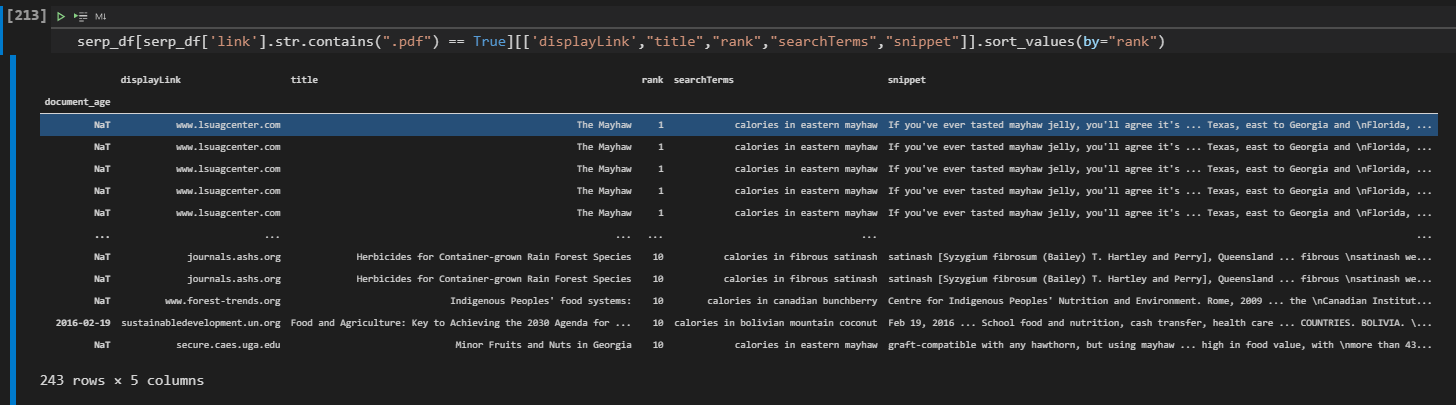1456x405 pixels.
Task: Click the 'calories in bolivian mountain coconut' search term
Action: pos(776,323)
